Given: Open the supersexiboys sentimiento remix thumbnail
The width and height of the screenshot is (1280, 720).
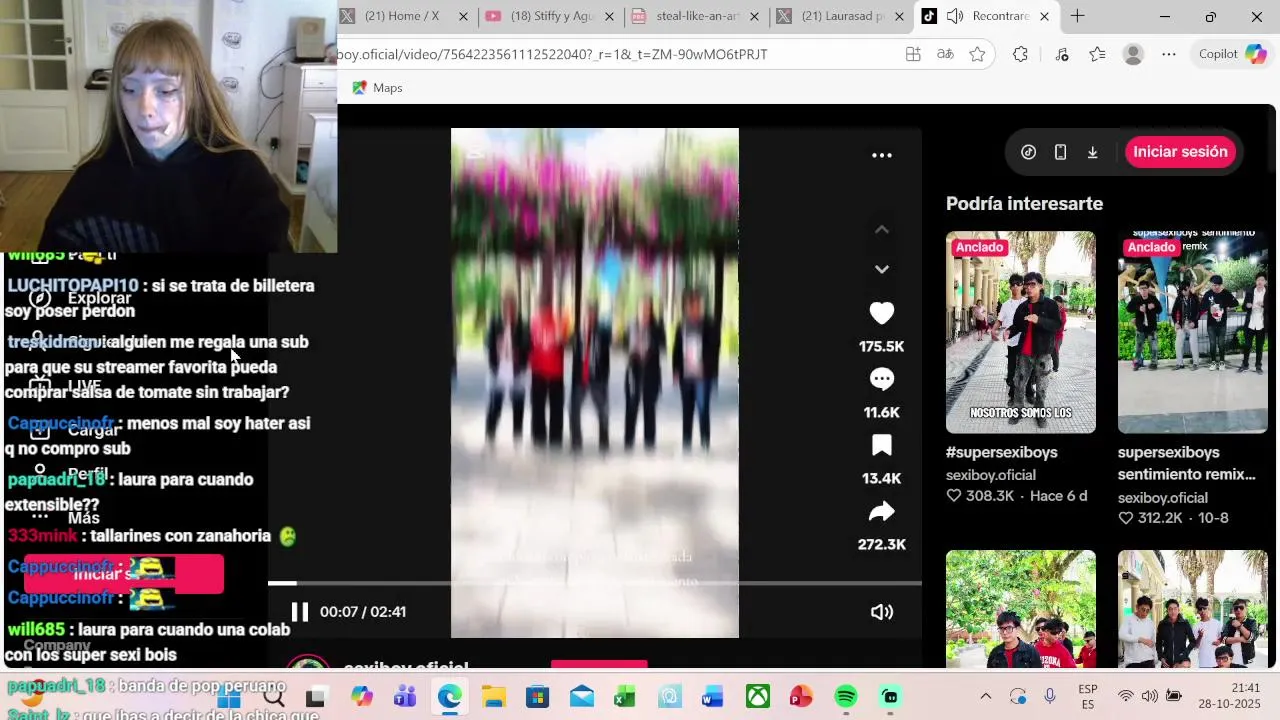Looking at the screenshot, I should click(1192, 332).
